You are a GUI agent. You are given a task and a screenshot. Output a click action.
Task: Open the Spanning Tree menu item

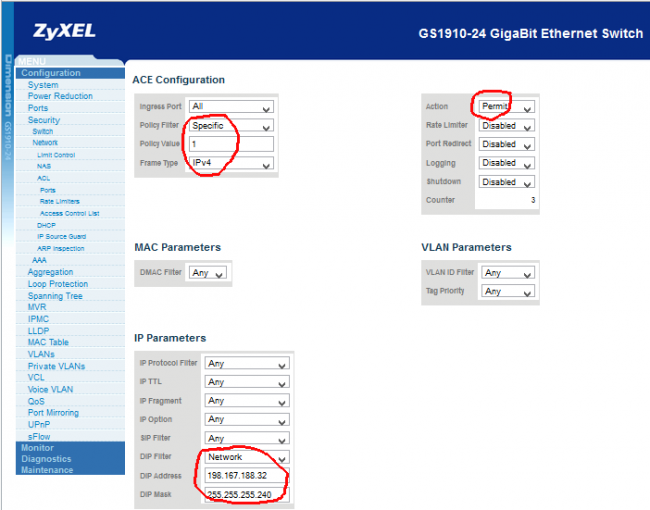coord(55,296)
